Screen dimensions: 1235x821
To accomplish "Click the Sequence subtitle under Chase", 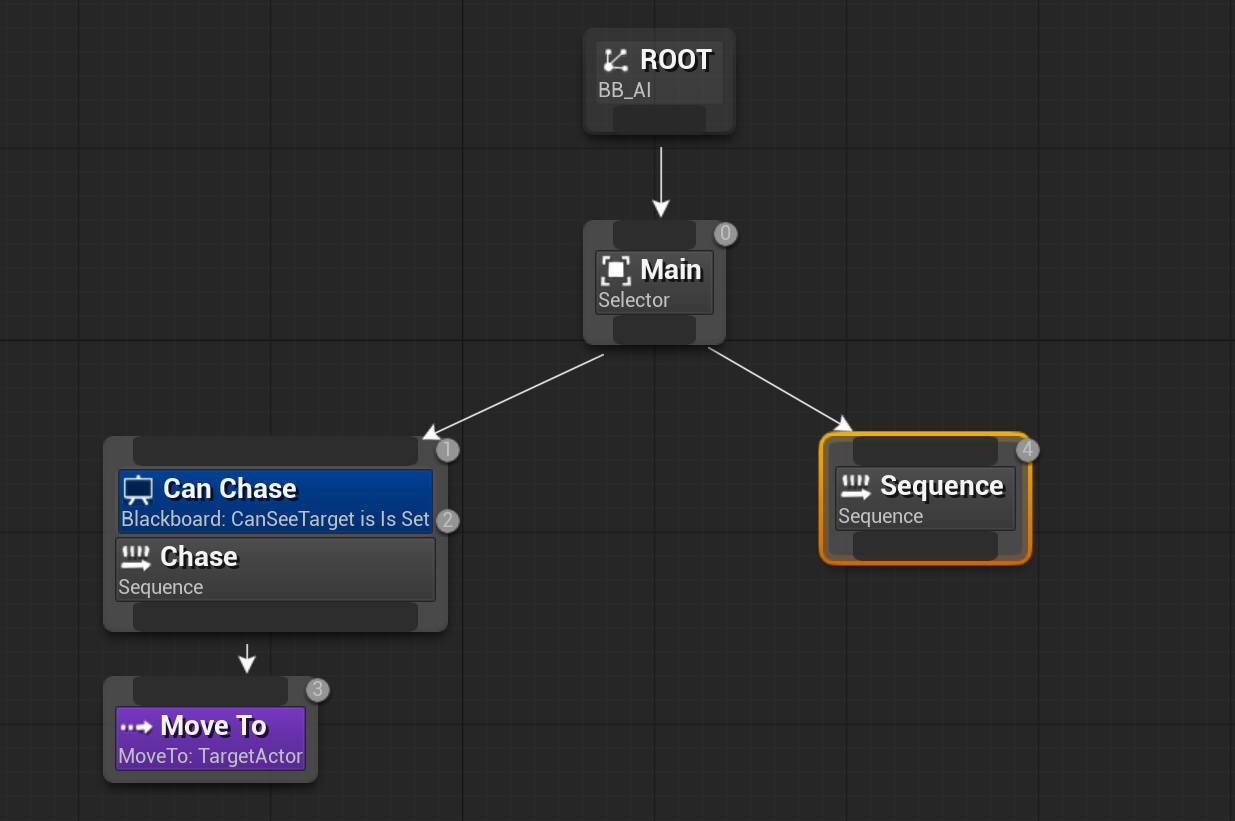I will pos(161,587).
